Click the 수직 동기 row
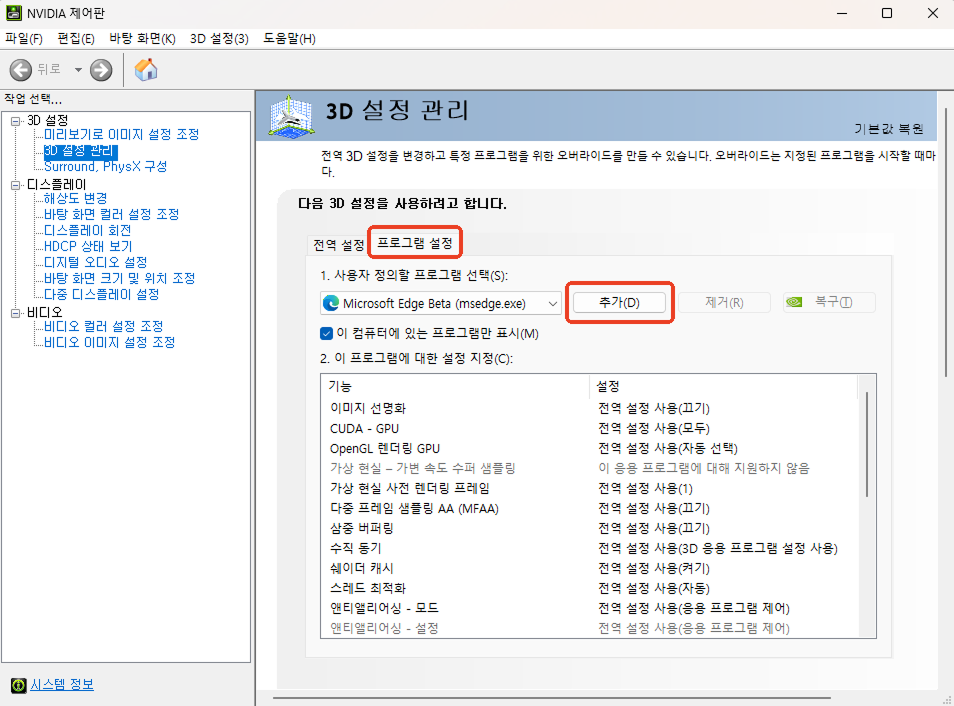The image size is (954, 706). tap(590, 548)
